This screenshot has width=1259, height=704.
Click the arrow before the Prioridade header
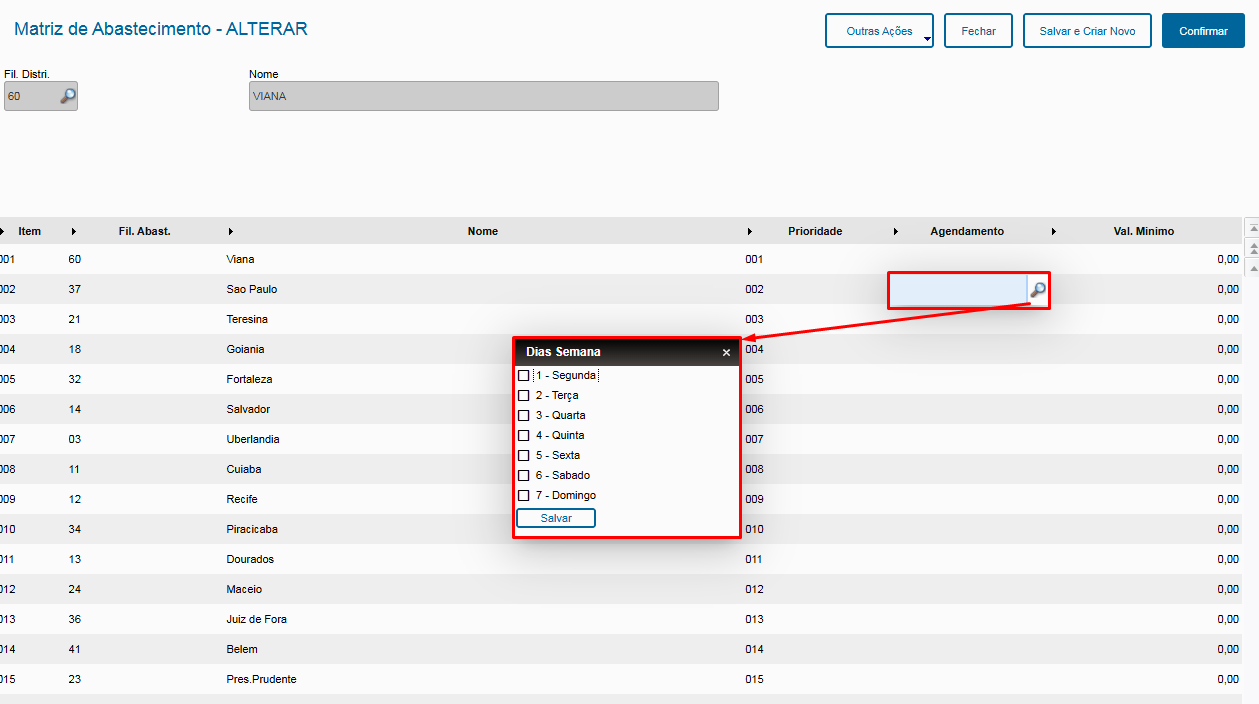tap(750, 232)
